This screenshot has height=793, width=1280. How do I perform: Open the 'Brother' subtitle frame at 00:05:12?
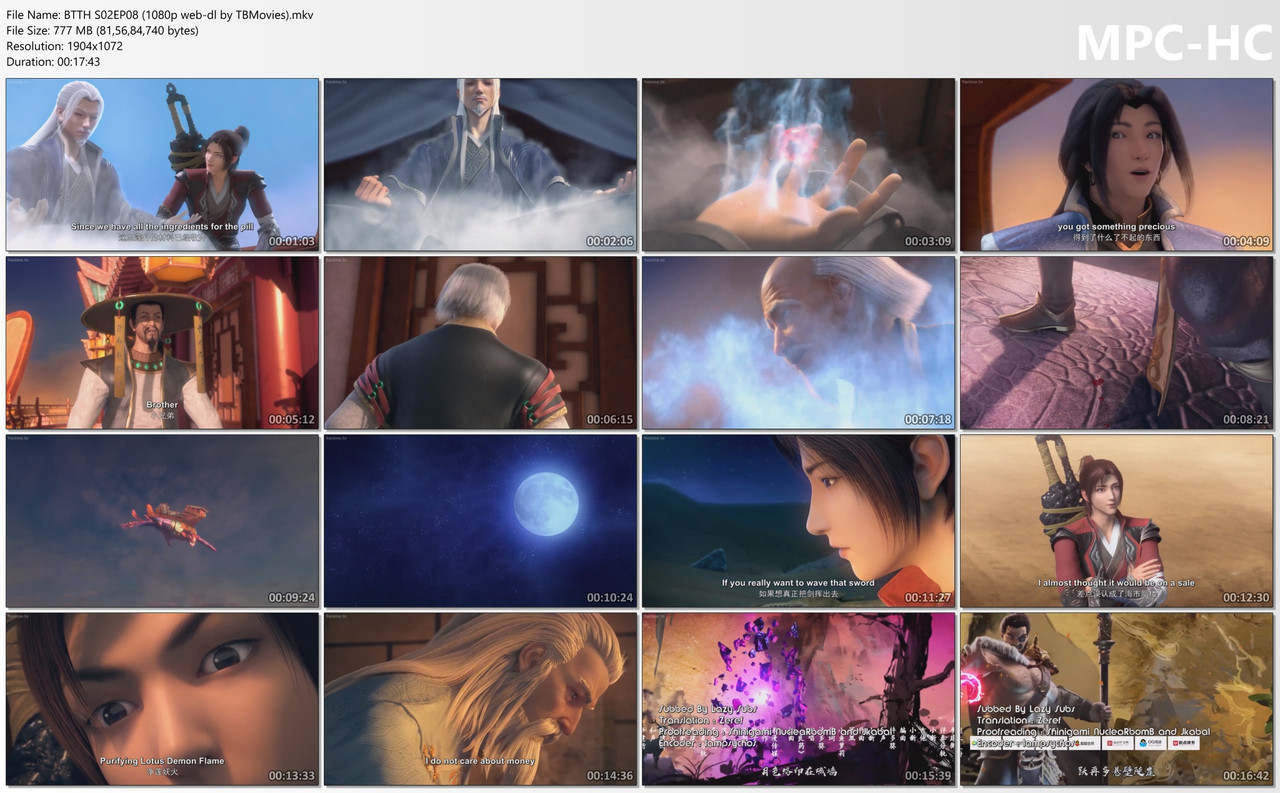(x=162, y=343)
